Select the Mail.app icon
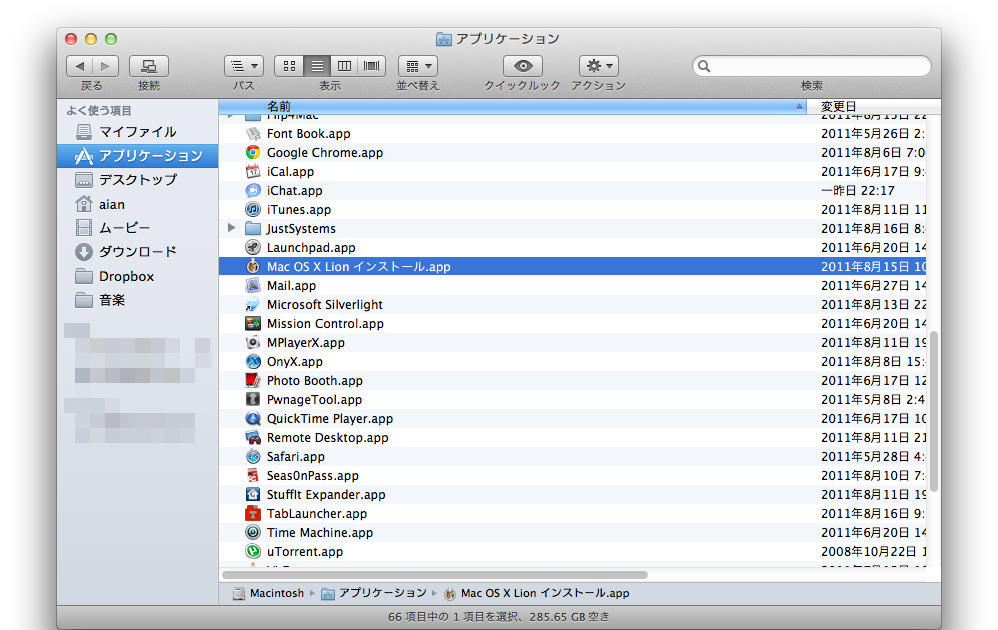998x630 pixels. [x=253, y=285]
